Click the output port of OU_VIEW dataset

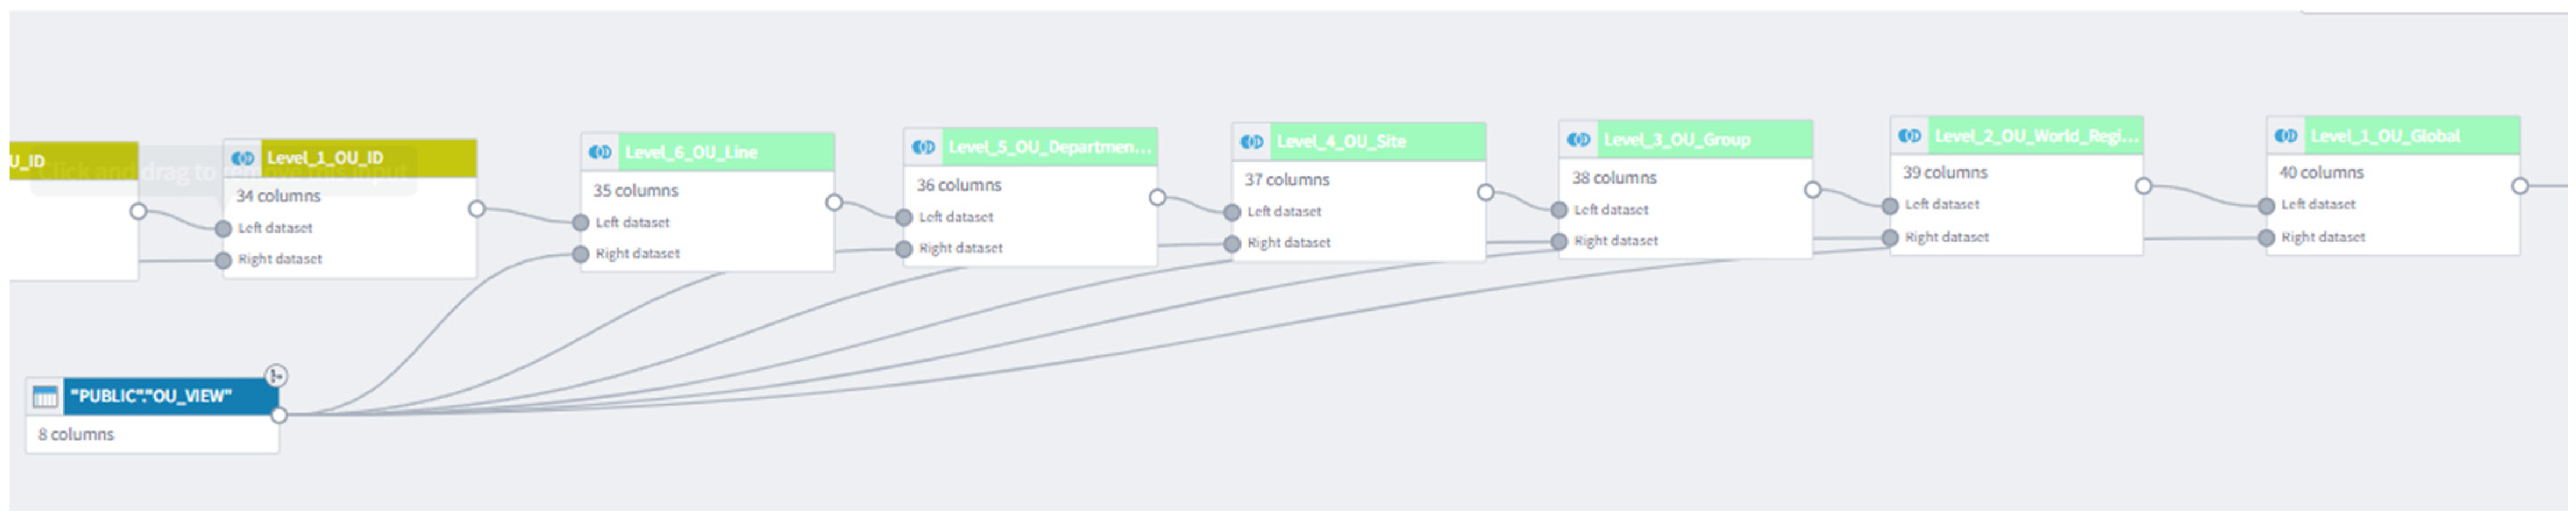(279, 415)
